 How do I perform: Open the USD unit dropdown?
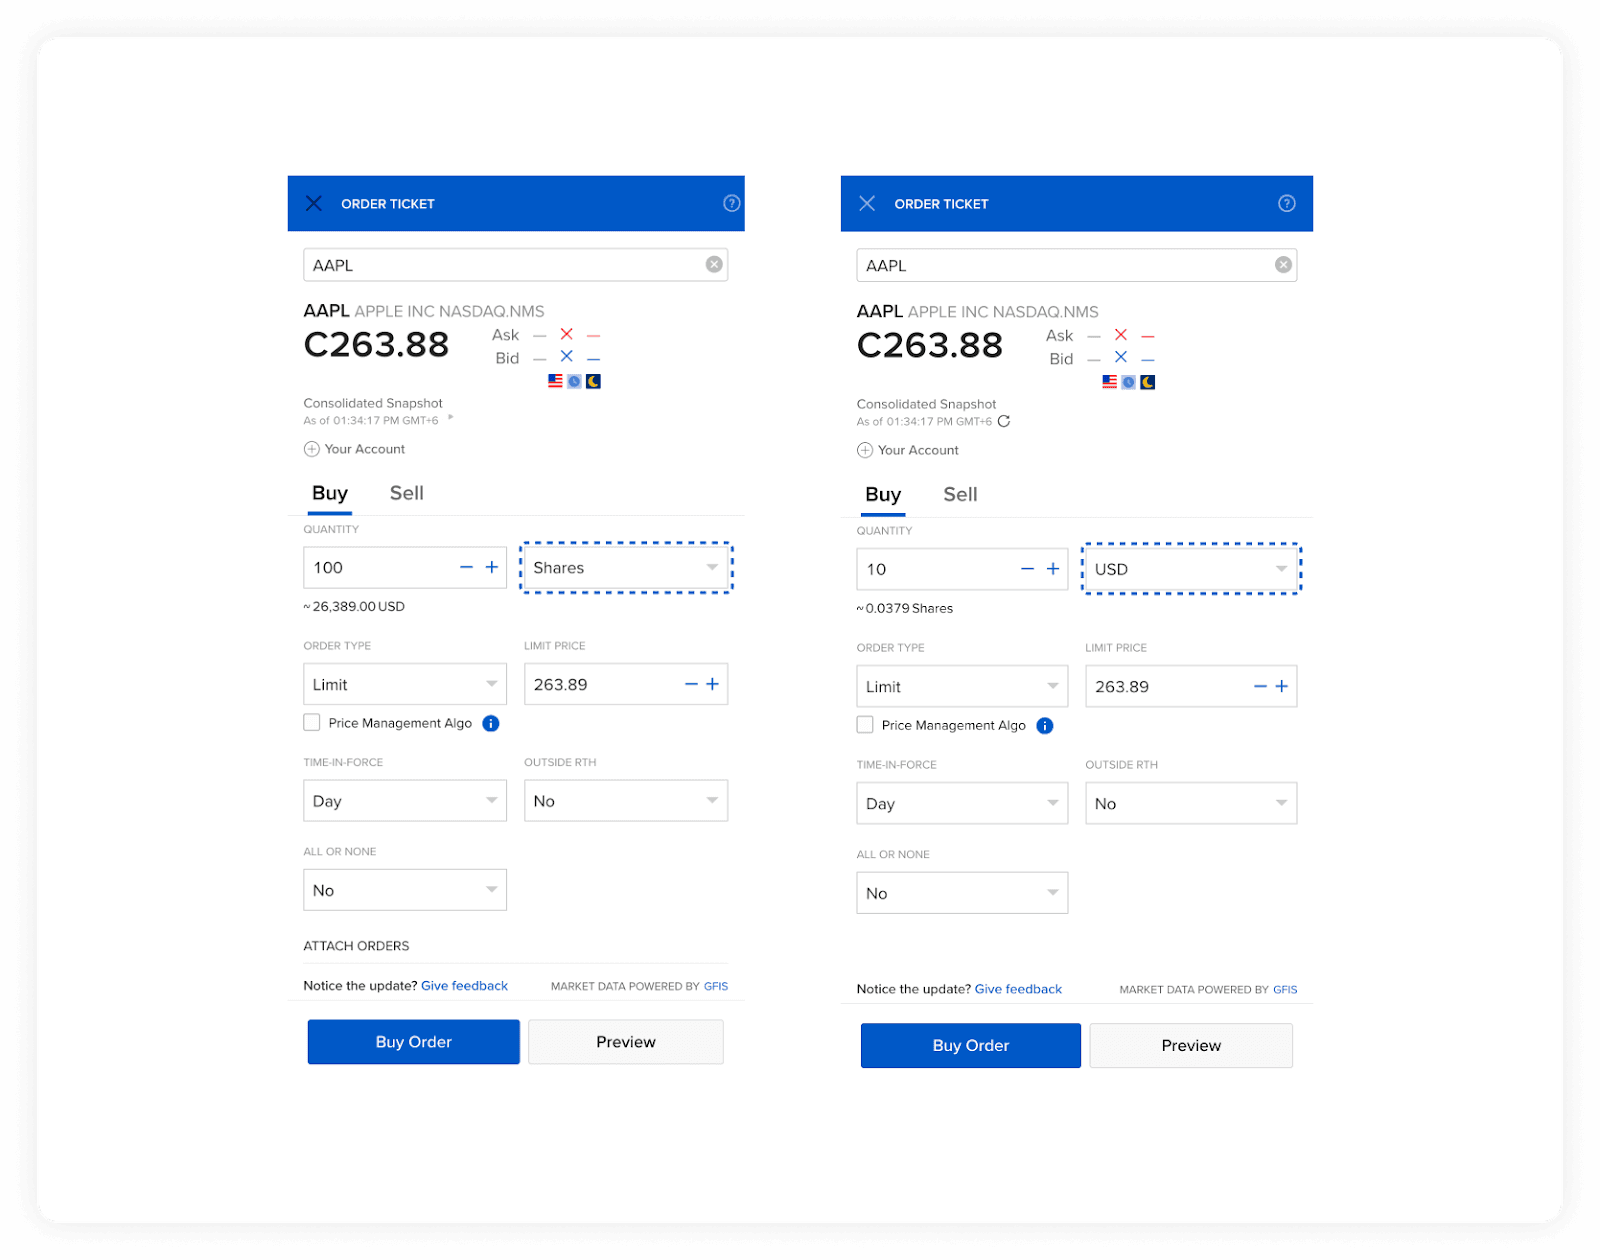click(x=1191, y=569)
